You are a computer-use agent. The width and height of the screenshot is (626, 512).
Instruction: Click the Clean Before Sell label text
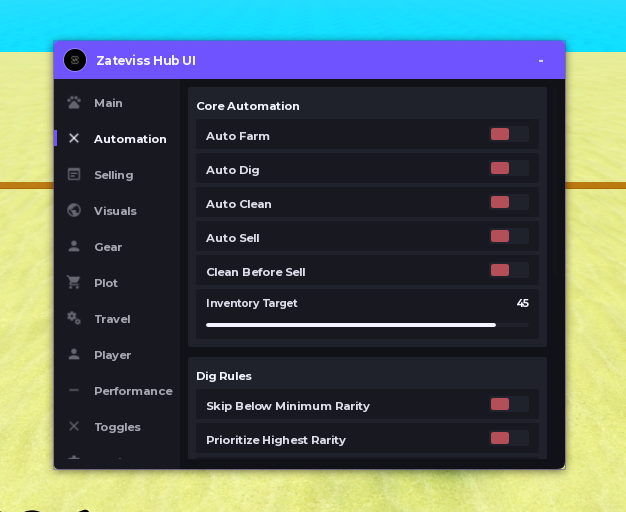tap(256, 272)
